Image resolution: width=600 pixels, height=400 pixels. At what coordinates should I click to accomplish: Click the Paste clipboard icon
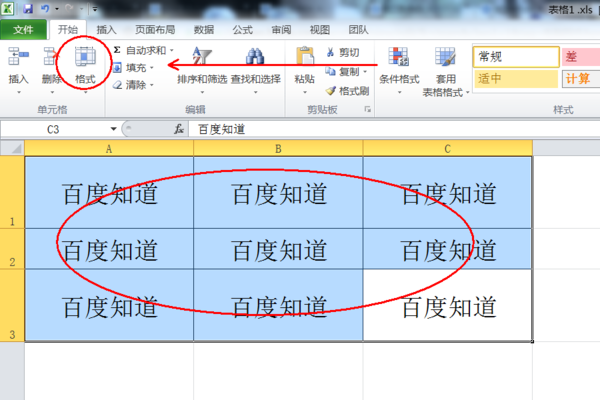click(305, 56)
